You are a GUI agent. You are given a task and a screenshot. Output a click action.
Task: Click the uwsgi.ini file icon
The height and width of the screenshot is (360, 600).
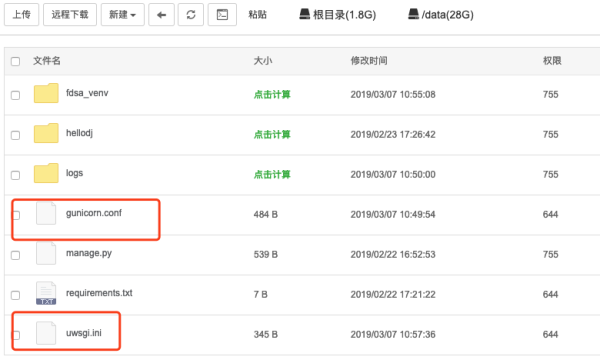click(46, 333)
